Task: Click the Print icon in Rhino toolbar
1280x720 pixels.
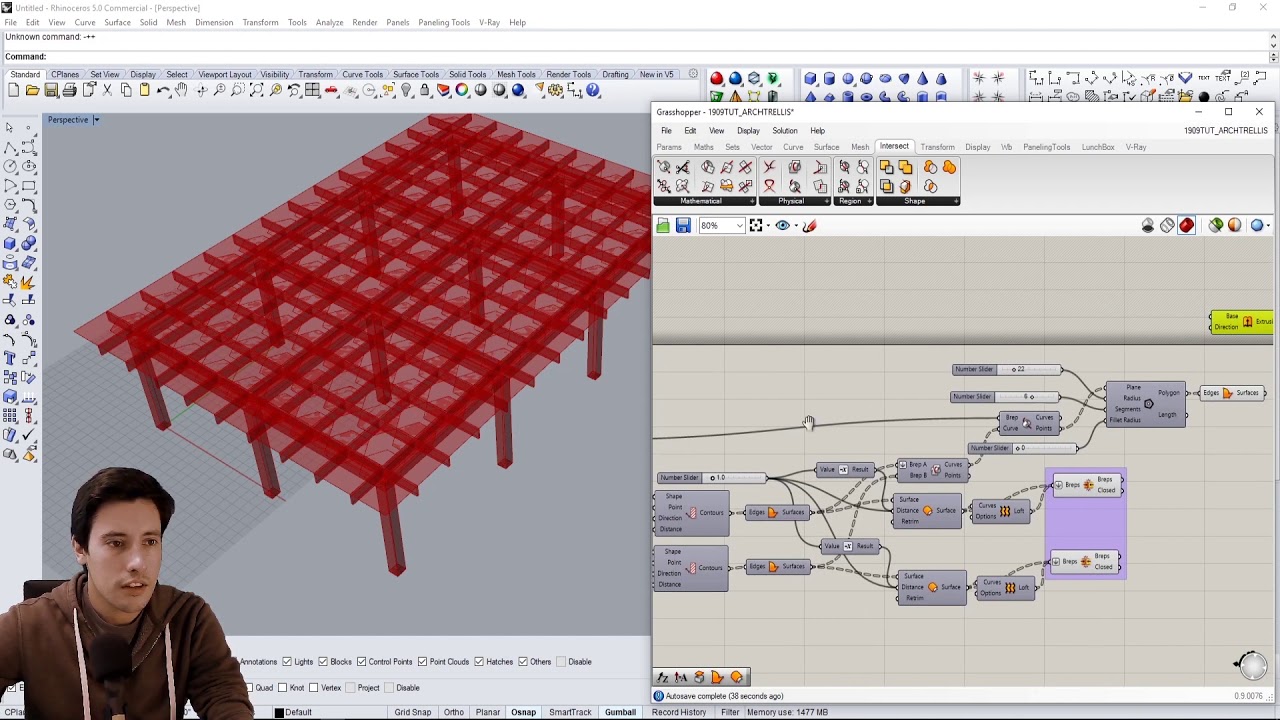Action: 69,90
